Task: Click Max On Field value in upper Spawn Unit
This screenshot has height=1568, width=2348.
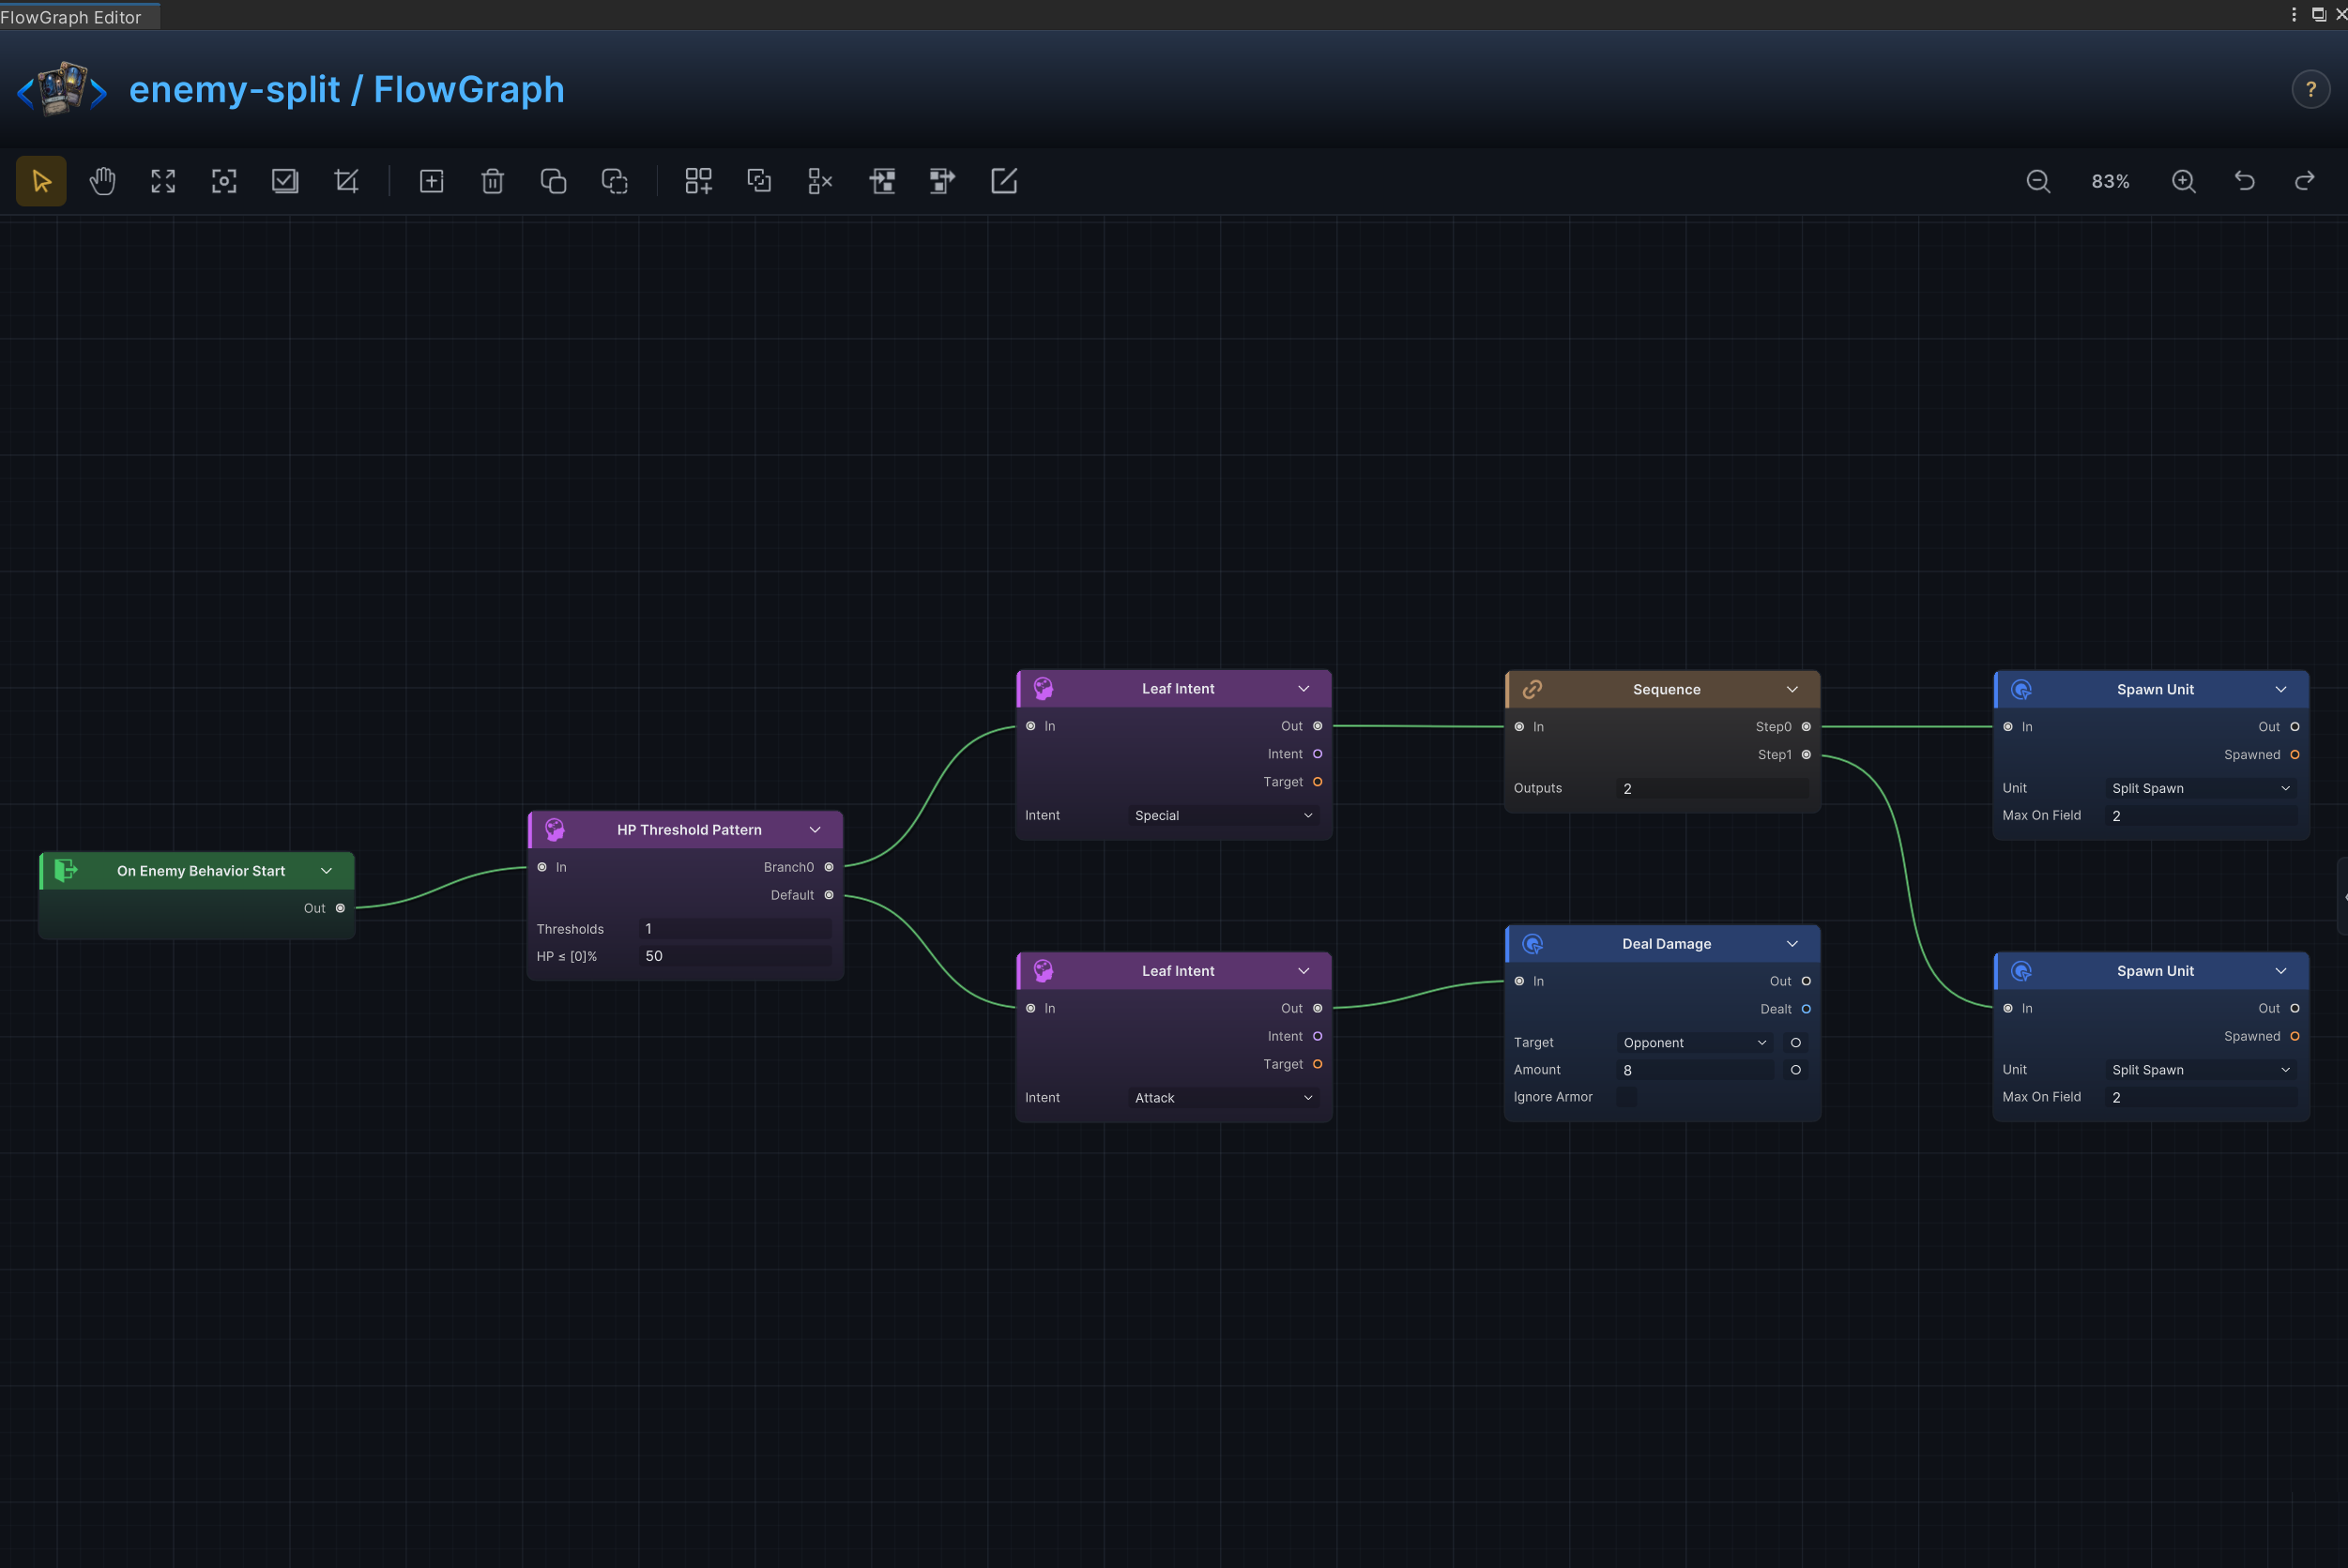Action: point(2201,816)
